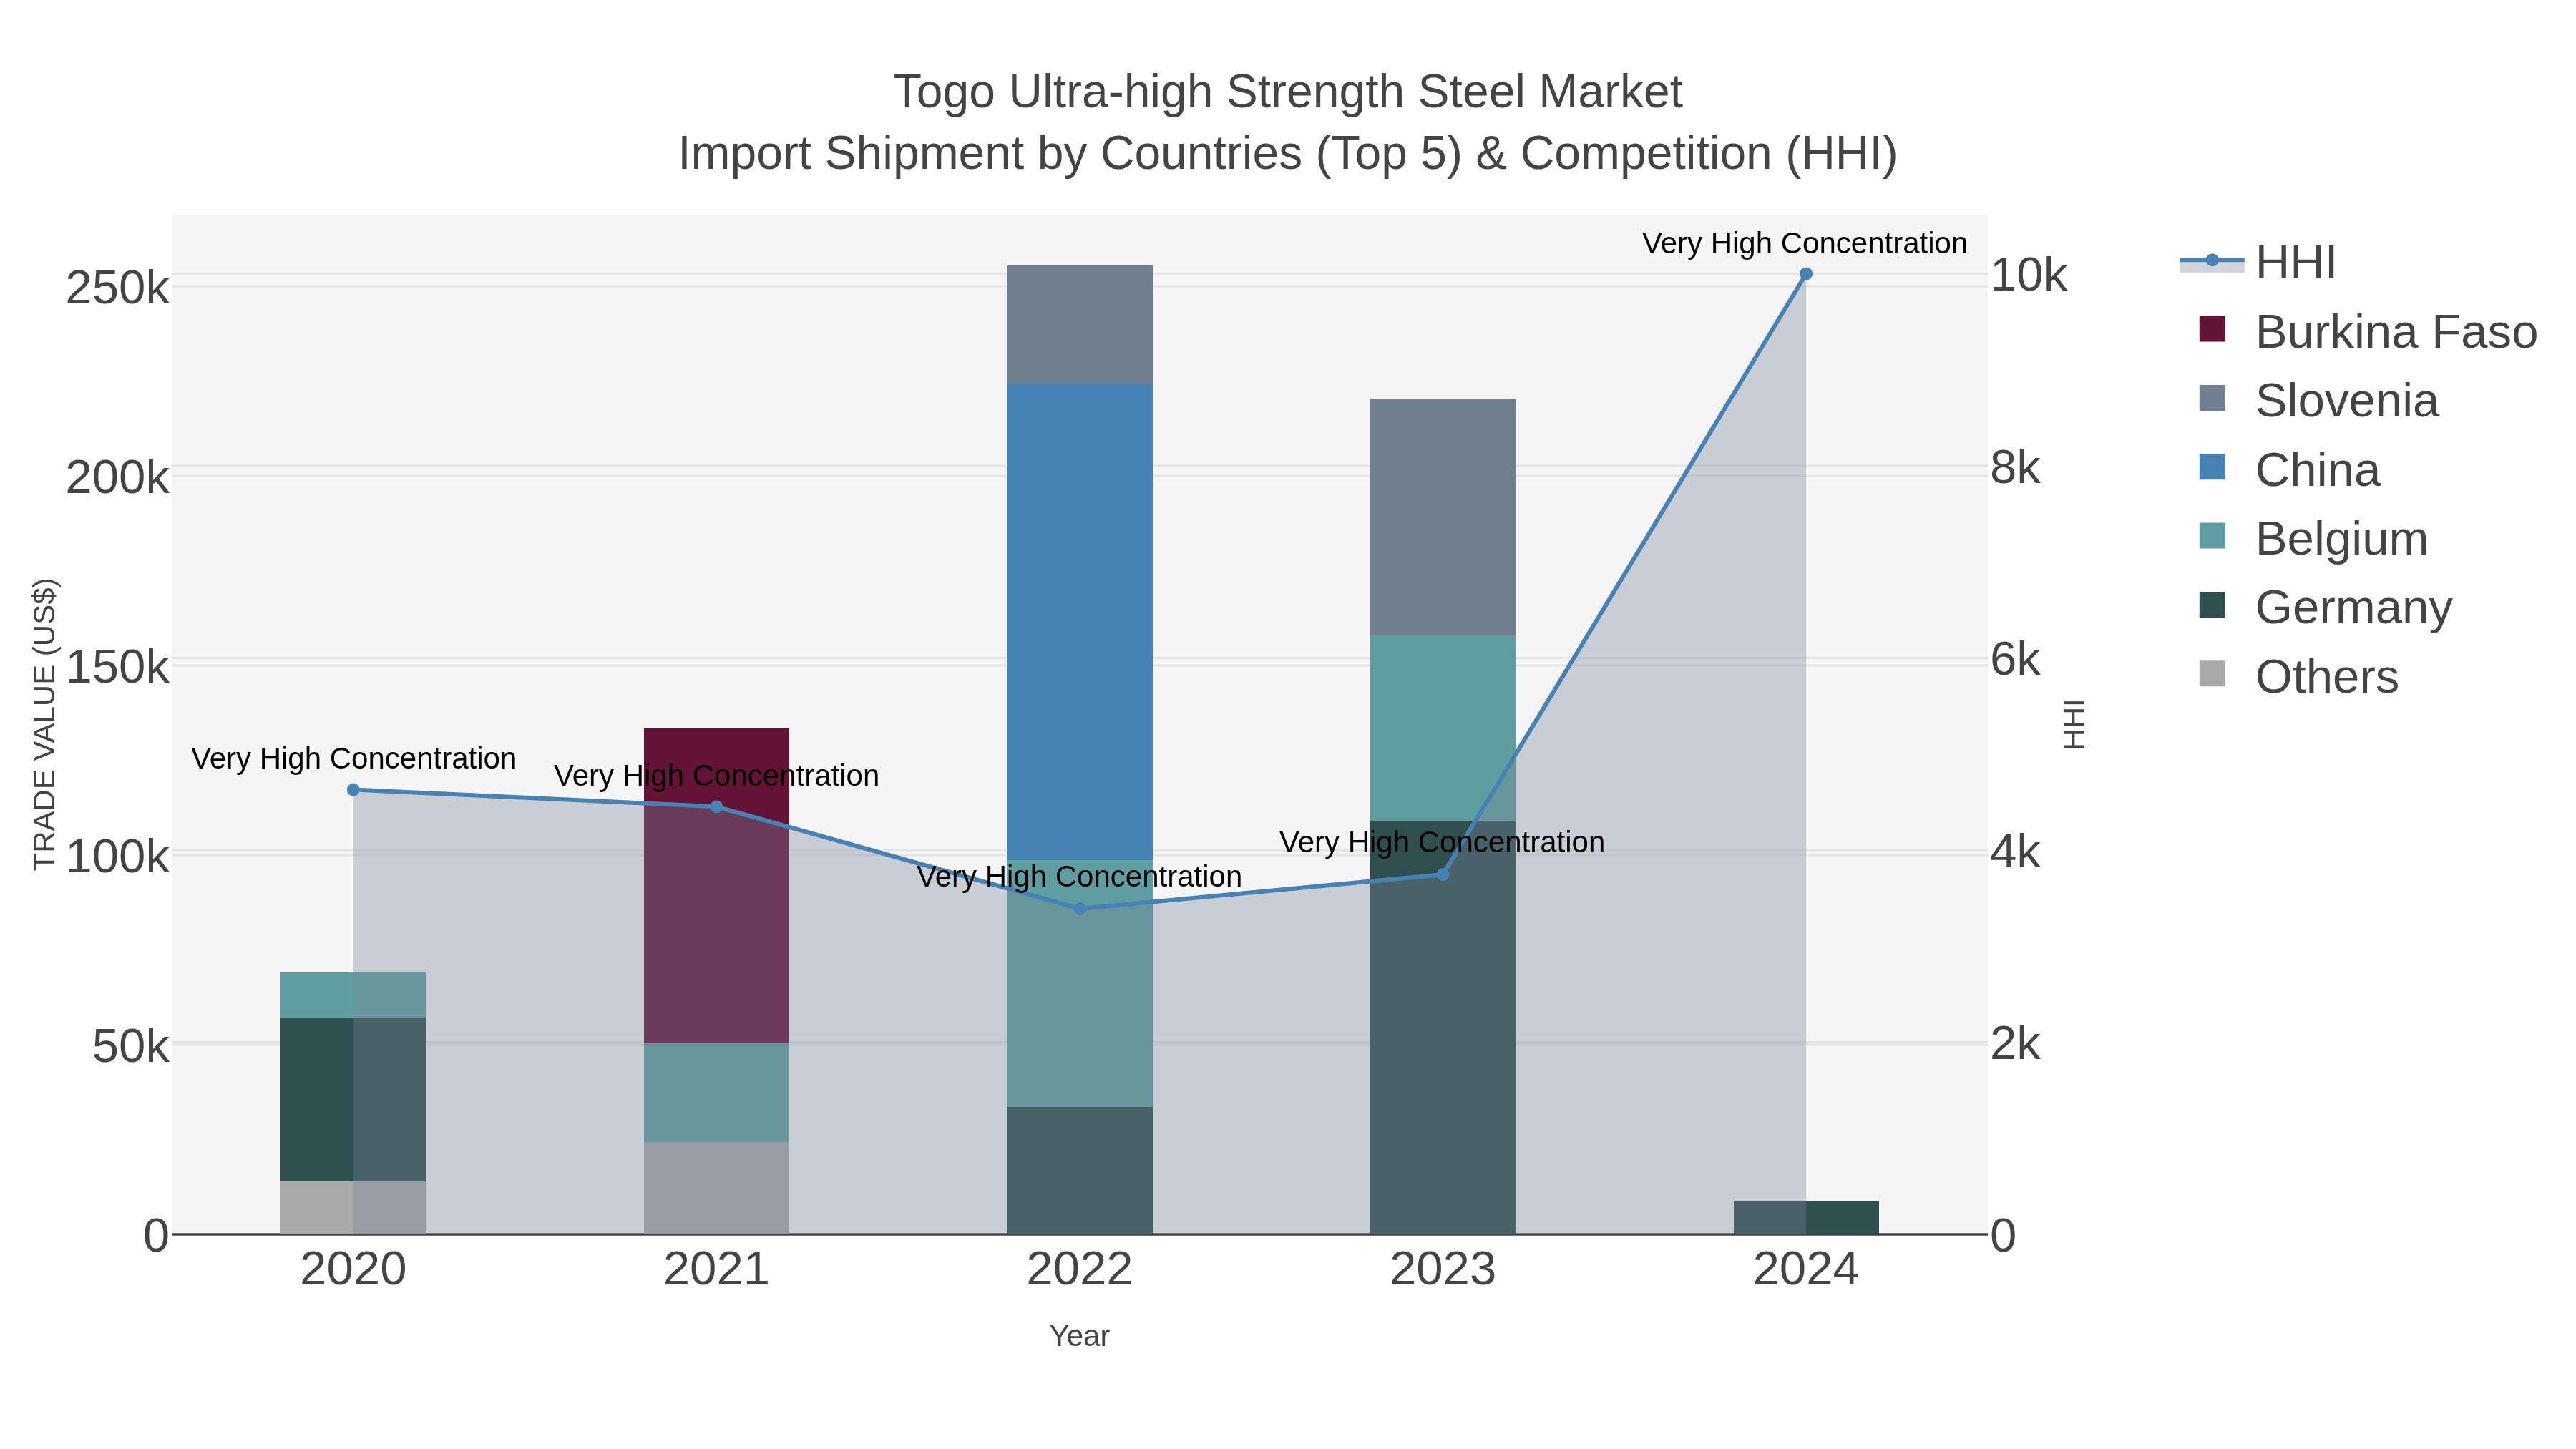Image resolution: width=2576 pixels, height=1449 pixels.
Task: Click the 100k trade value axis label
Action: coord(118,857)
